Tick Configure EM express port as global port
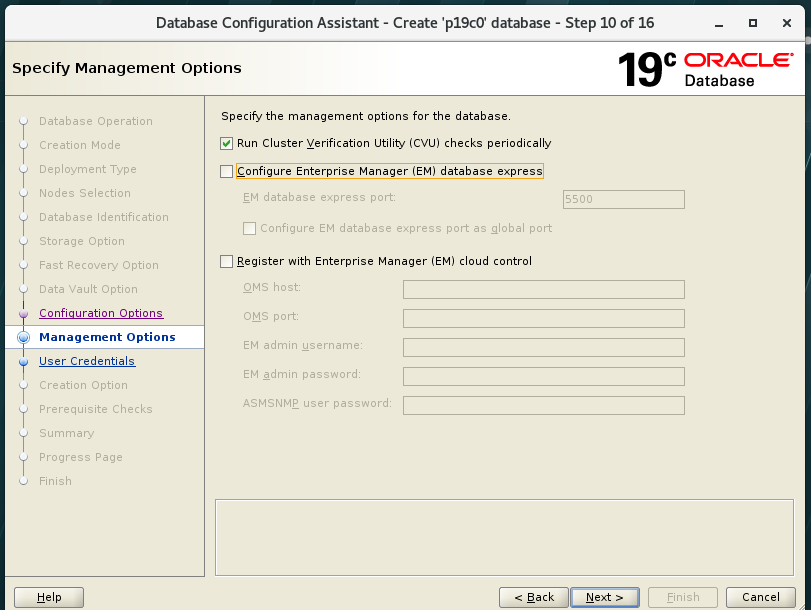Viewport: 811px width, 610px height. click(x=249, y=228)
